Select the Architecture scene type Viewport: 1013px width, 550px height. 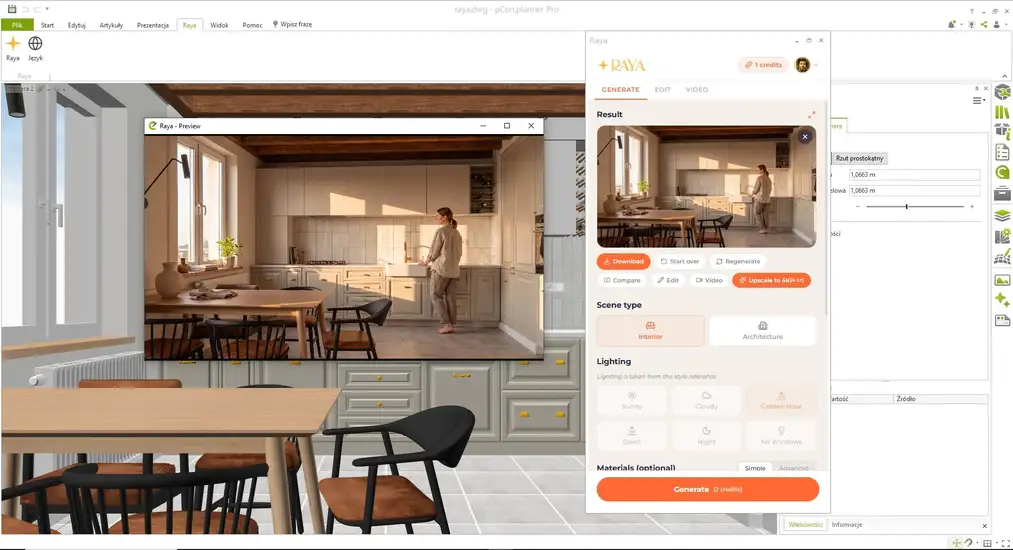pyautogui.click(x=762, y=330)
